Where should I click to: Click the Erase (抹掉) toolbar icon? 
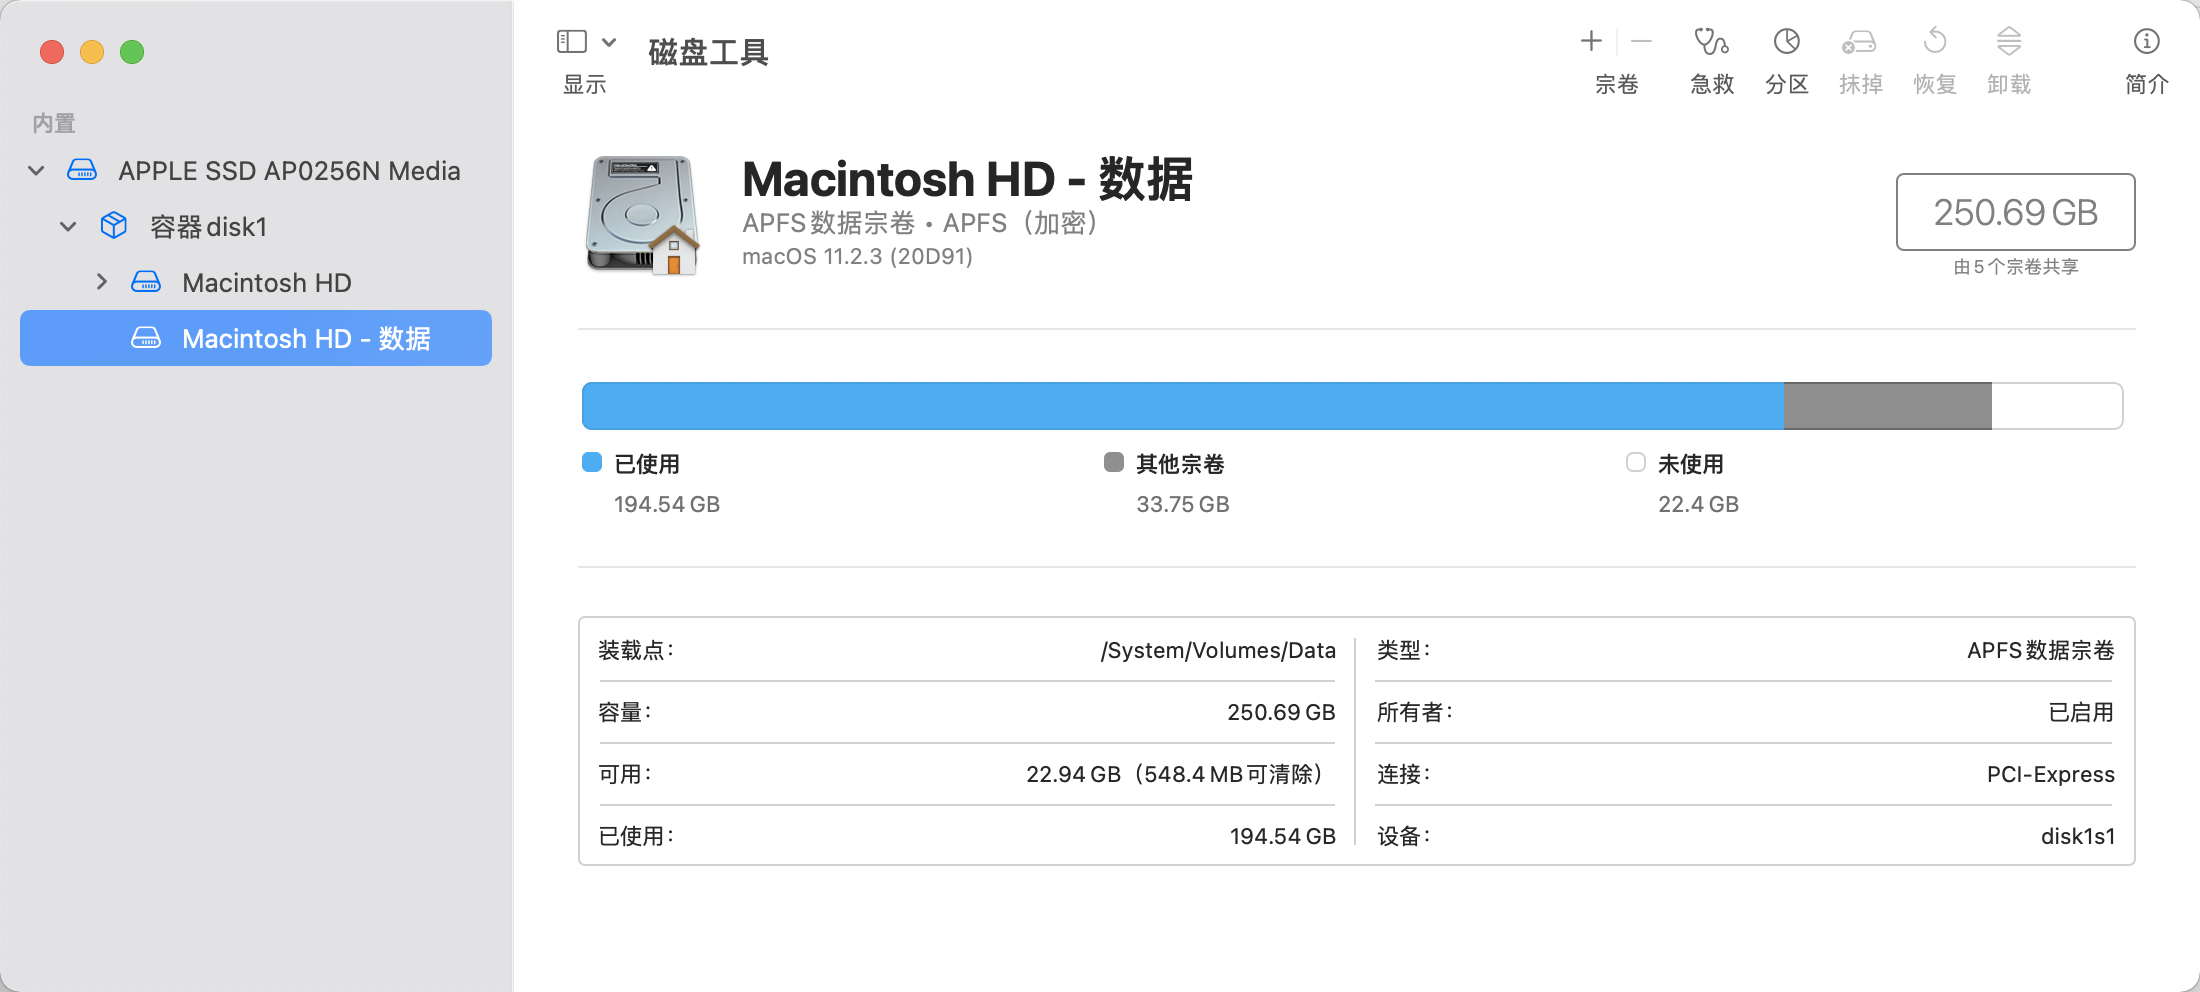[x=1859, y=42]
